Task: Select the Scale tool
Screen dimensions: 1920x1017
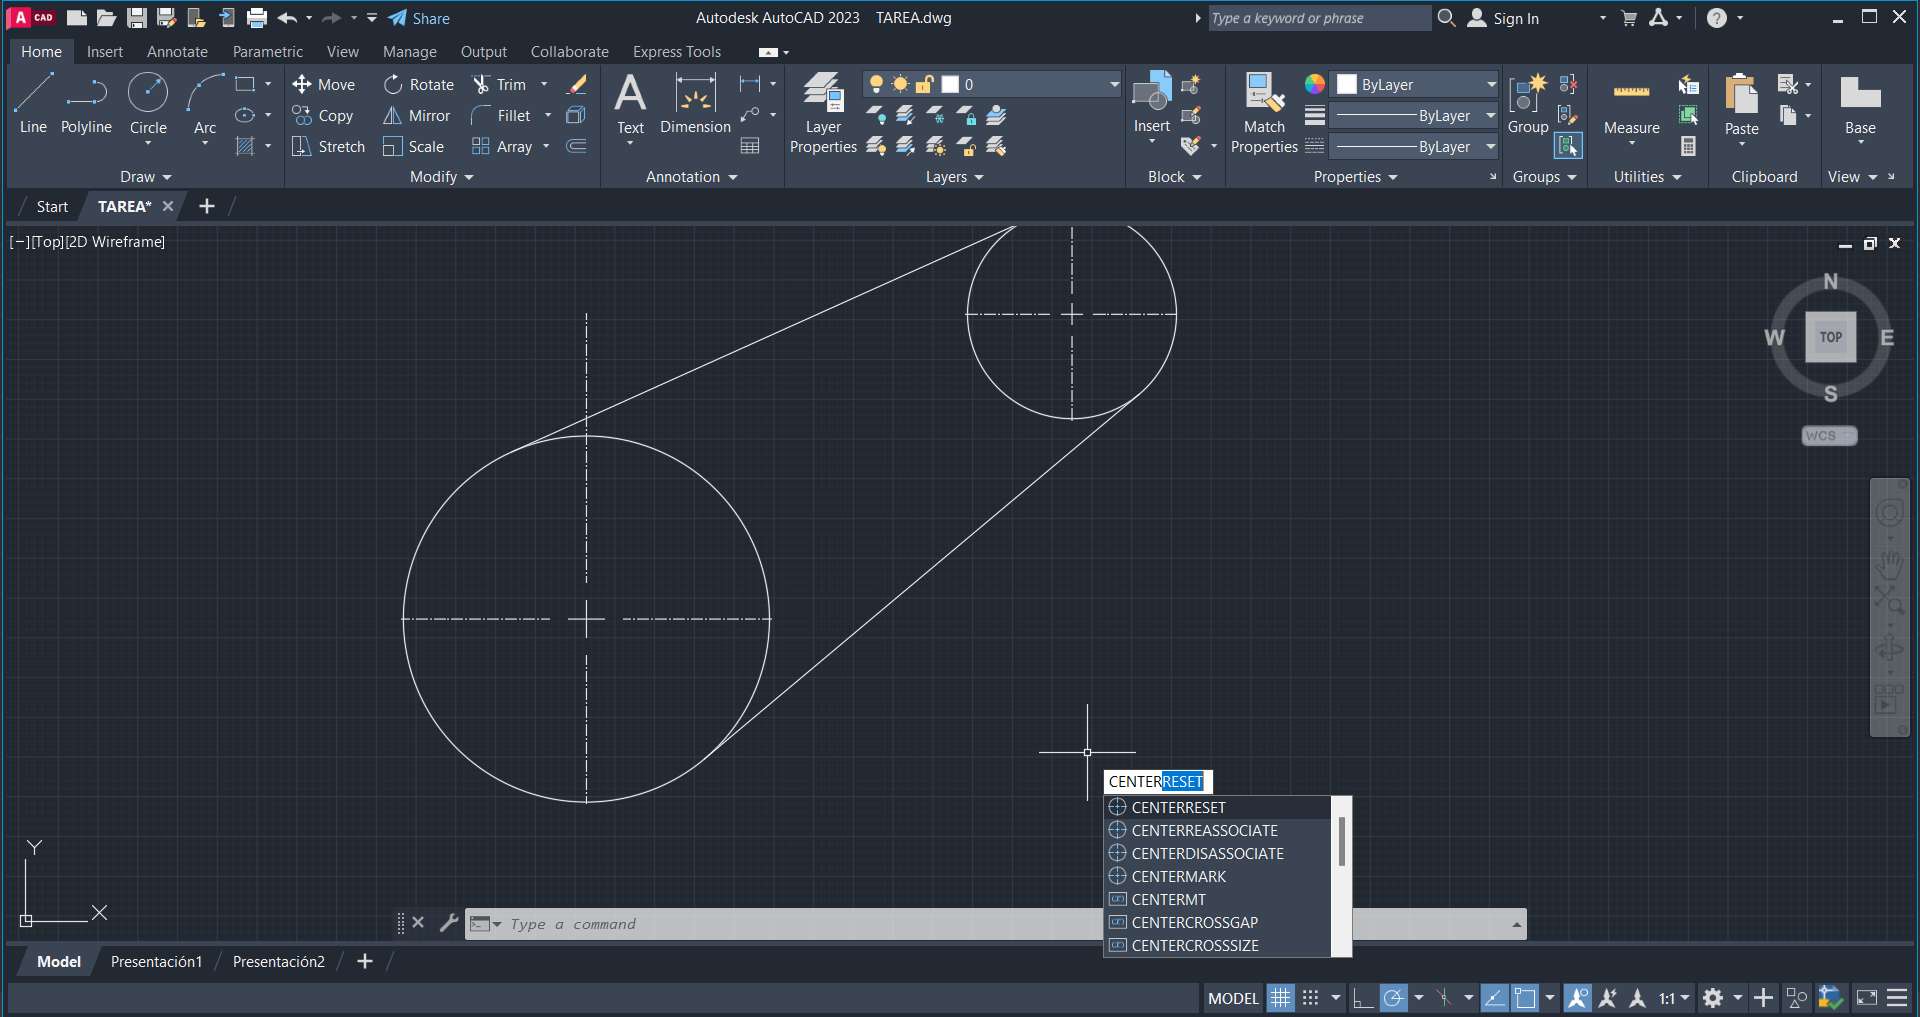Action: click(414, 147)
